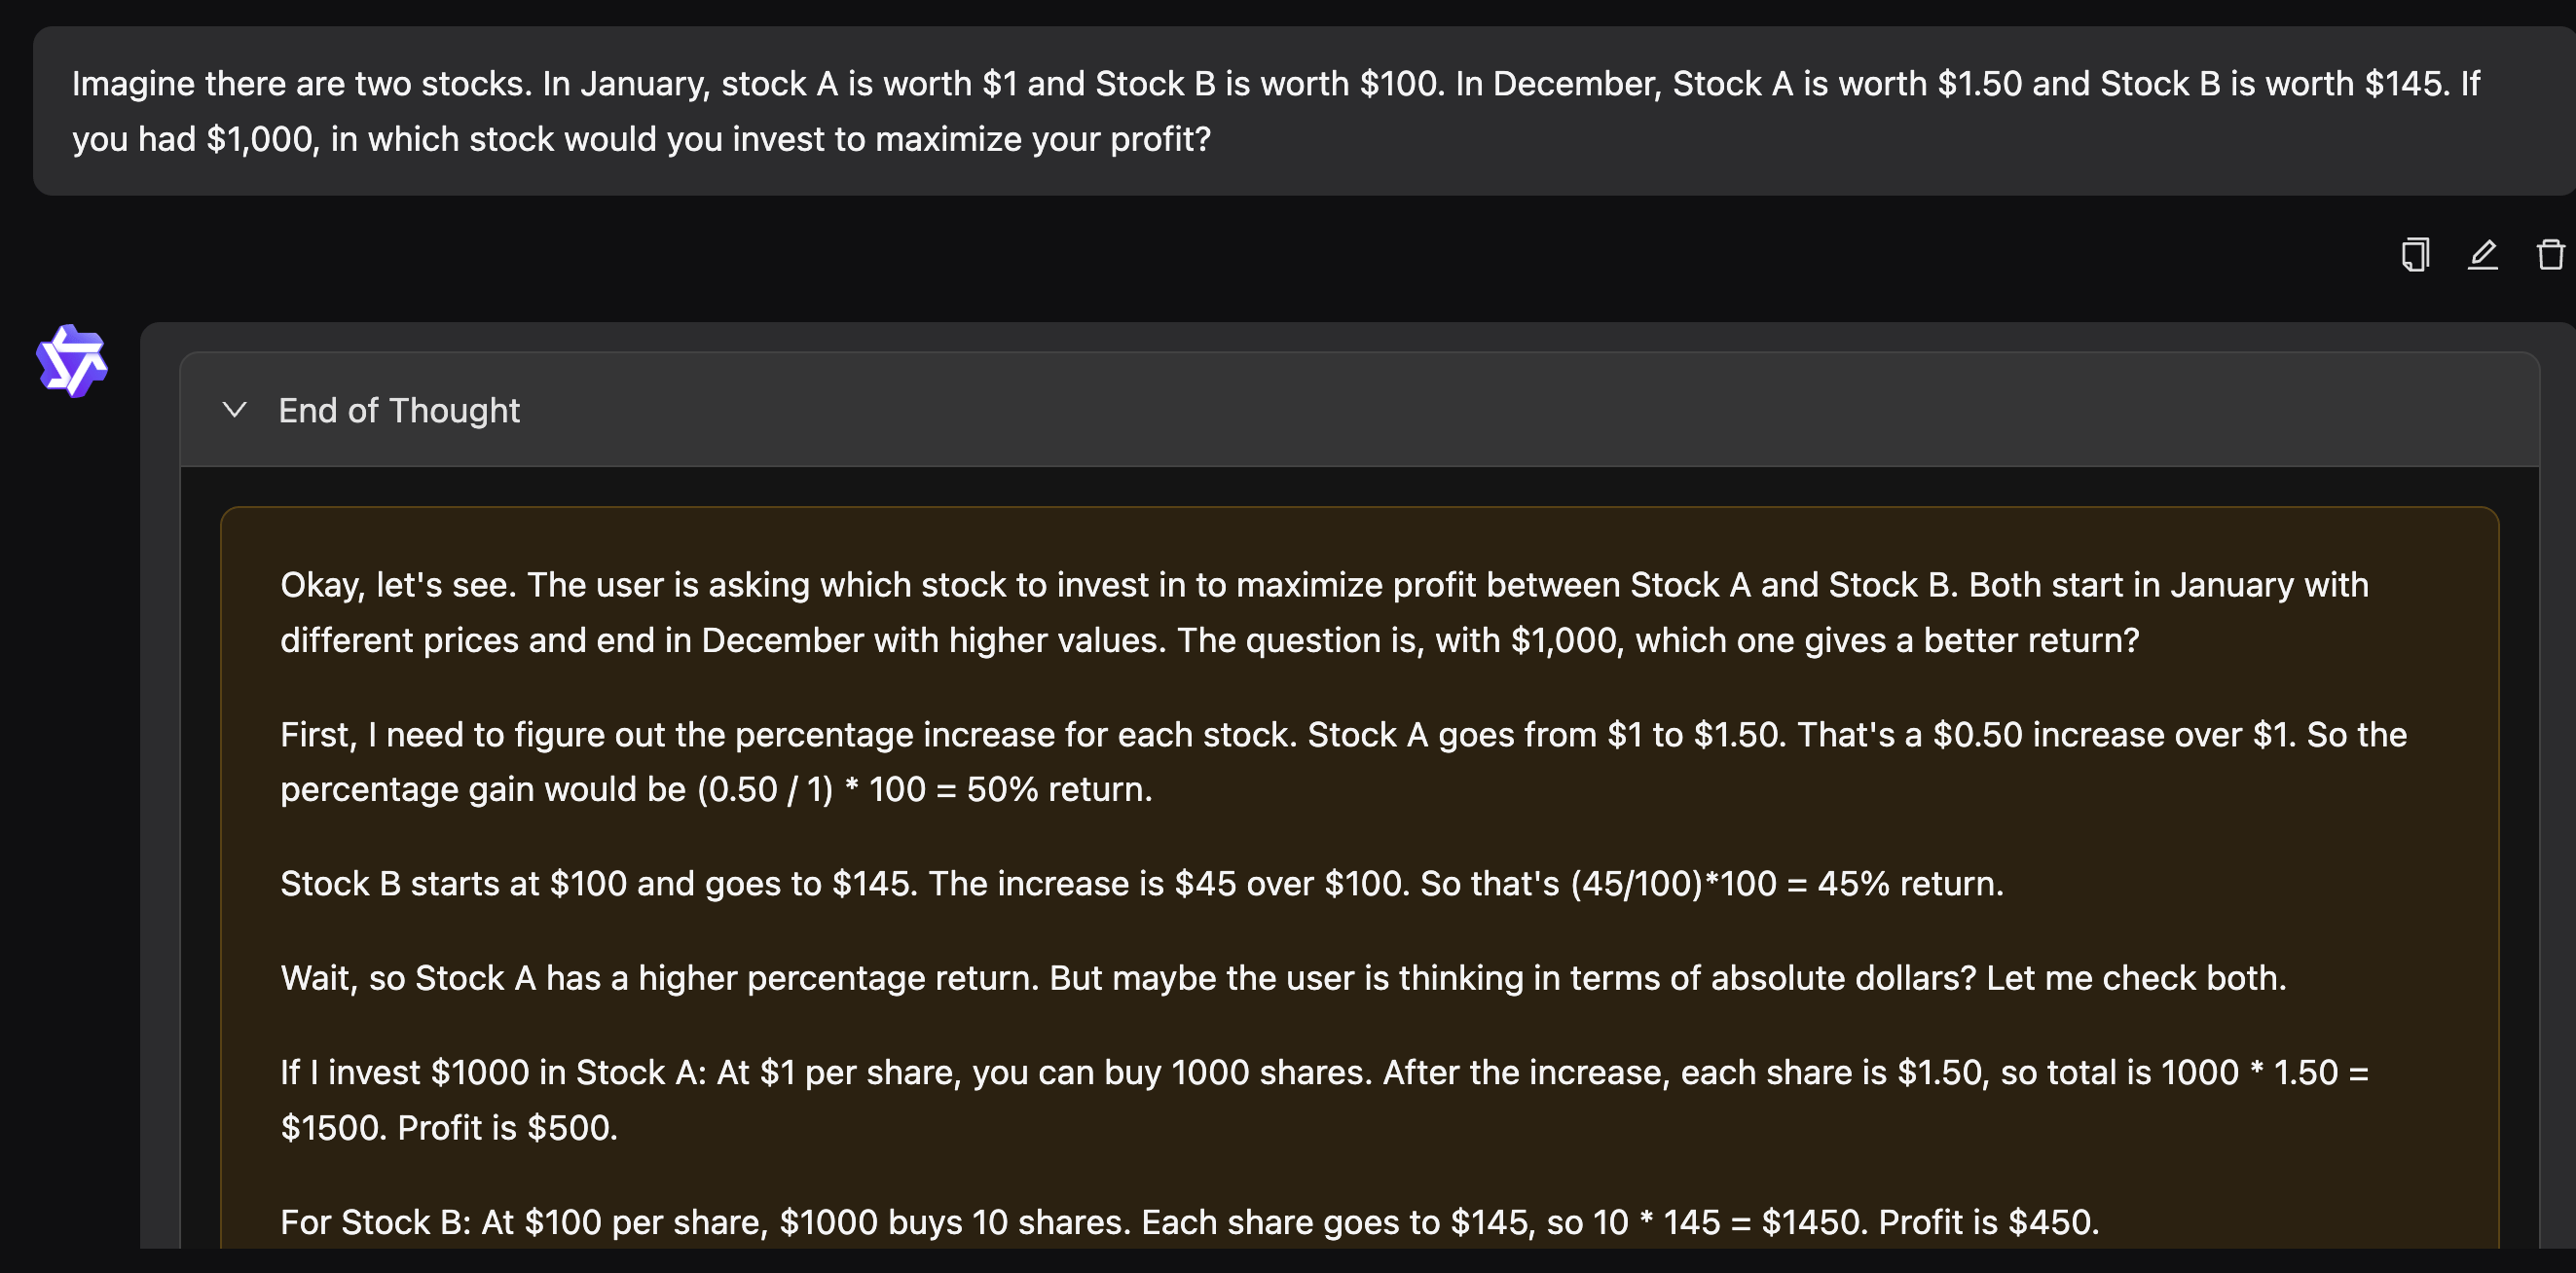
Task: Click the paragraph starting "First, I need to figure"
Action: click(1343, 762)
